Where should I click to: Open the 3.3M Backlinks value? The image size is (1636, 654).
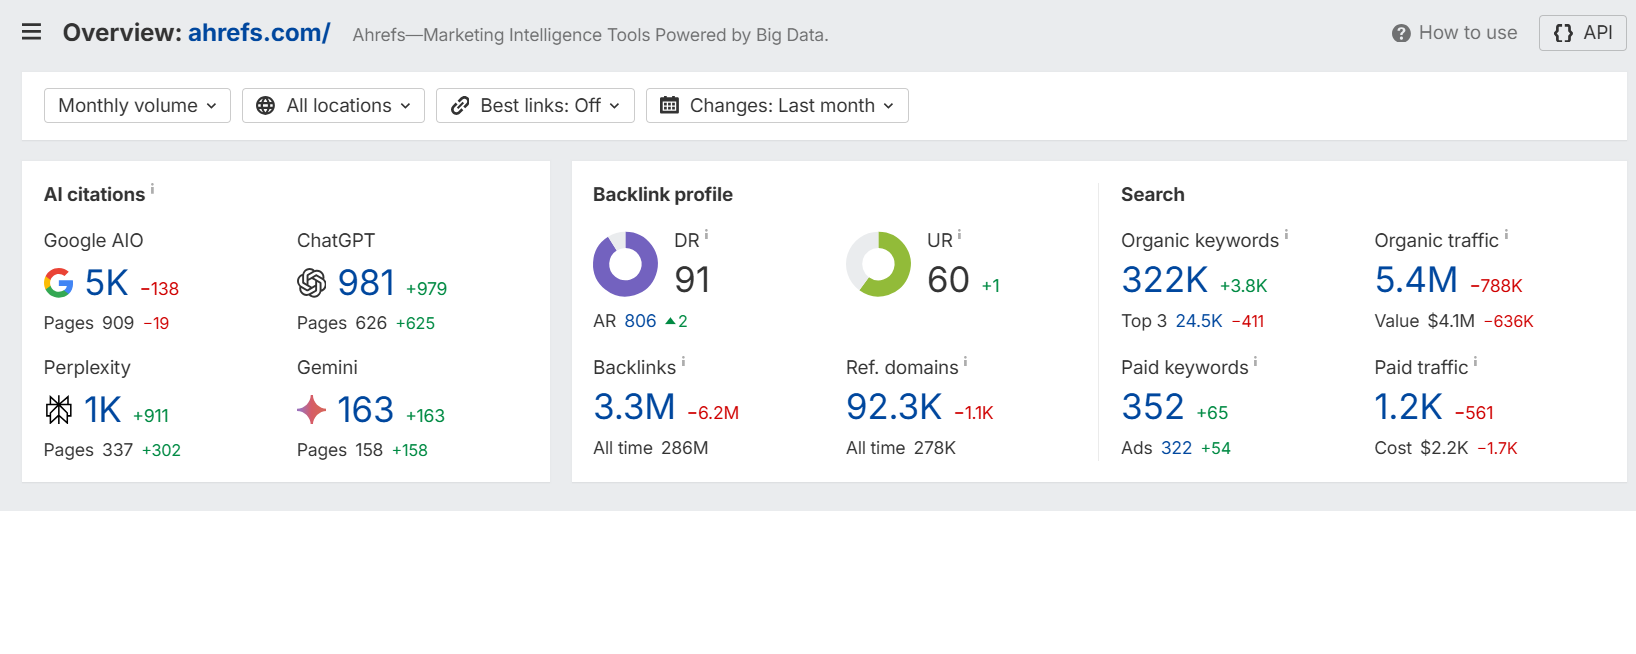tap(634, 407)
